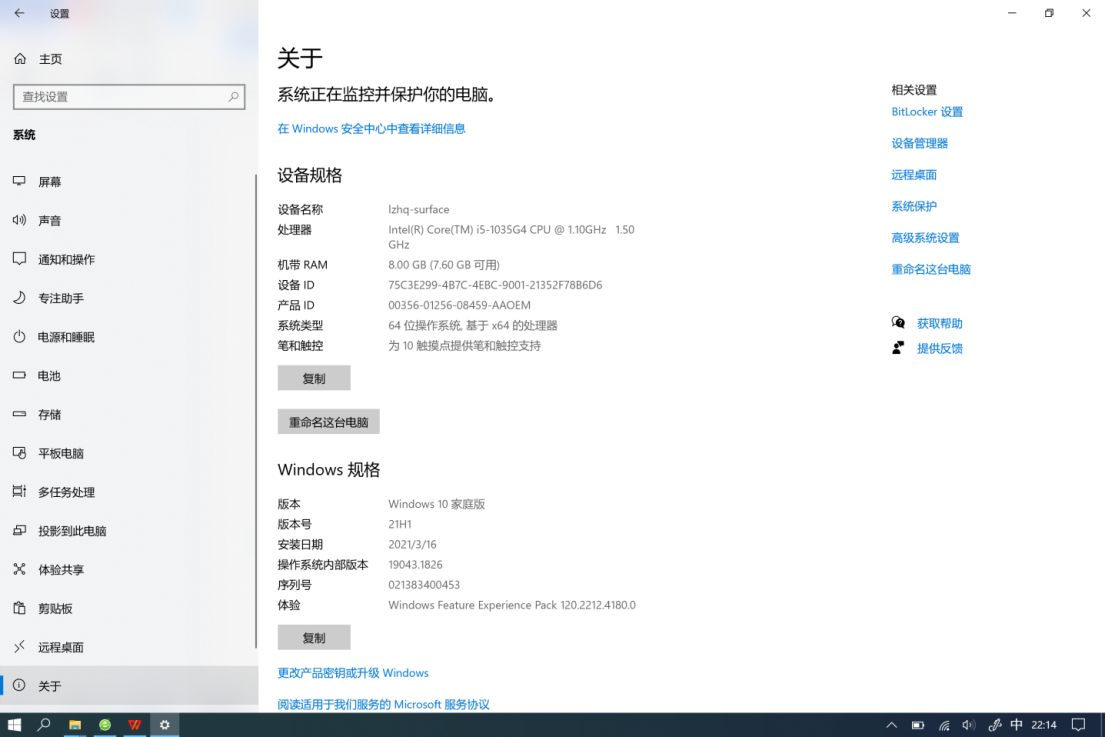
Task: Click the build number 19043.1826
Action: pos(415,564)
